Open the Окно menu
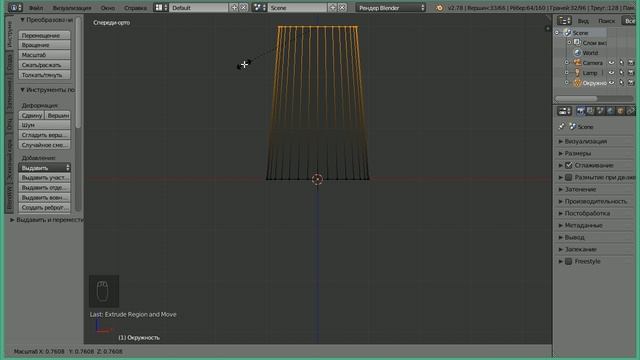640x360 pixels. point(107,8)
